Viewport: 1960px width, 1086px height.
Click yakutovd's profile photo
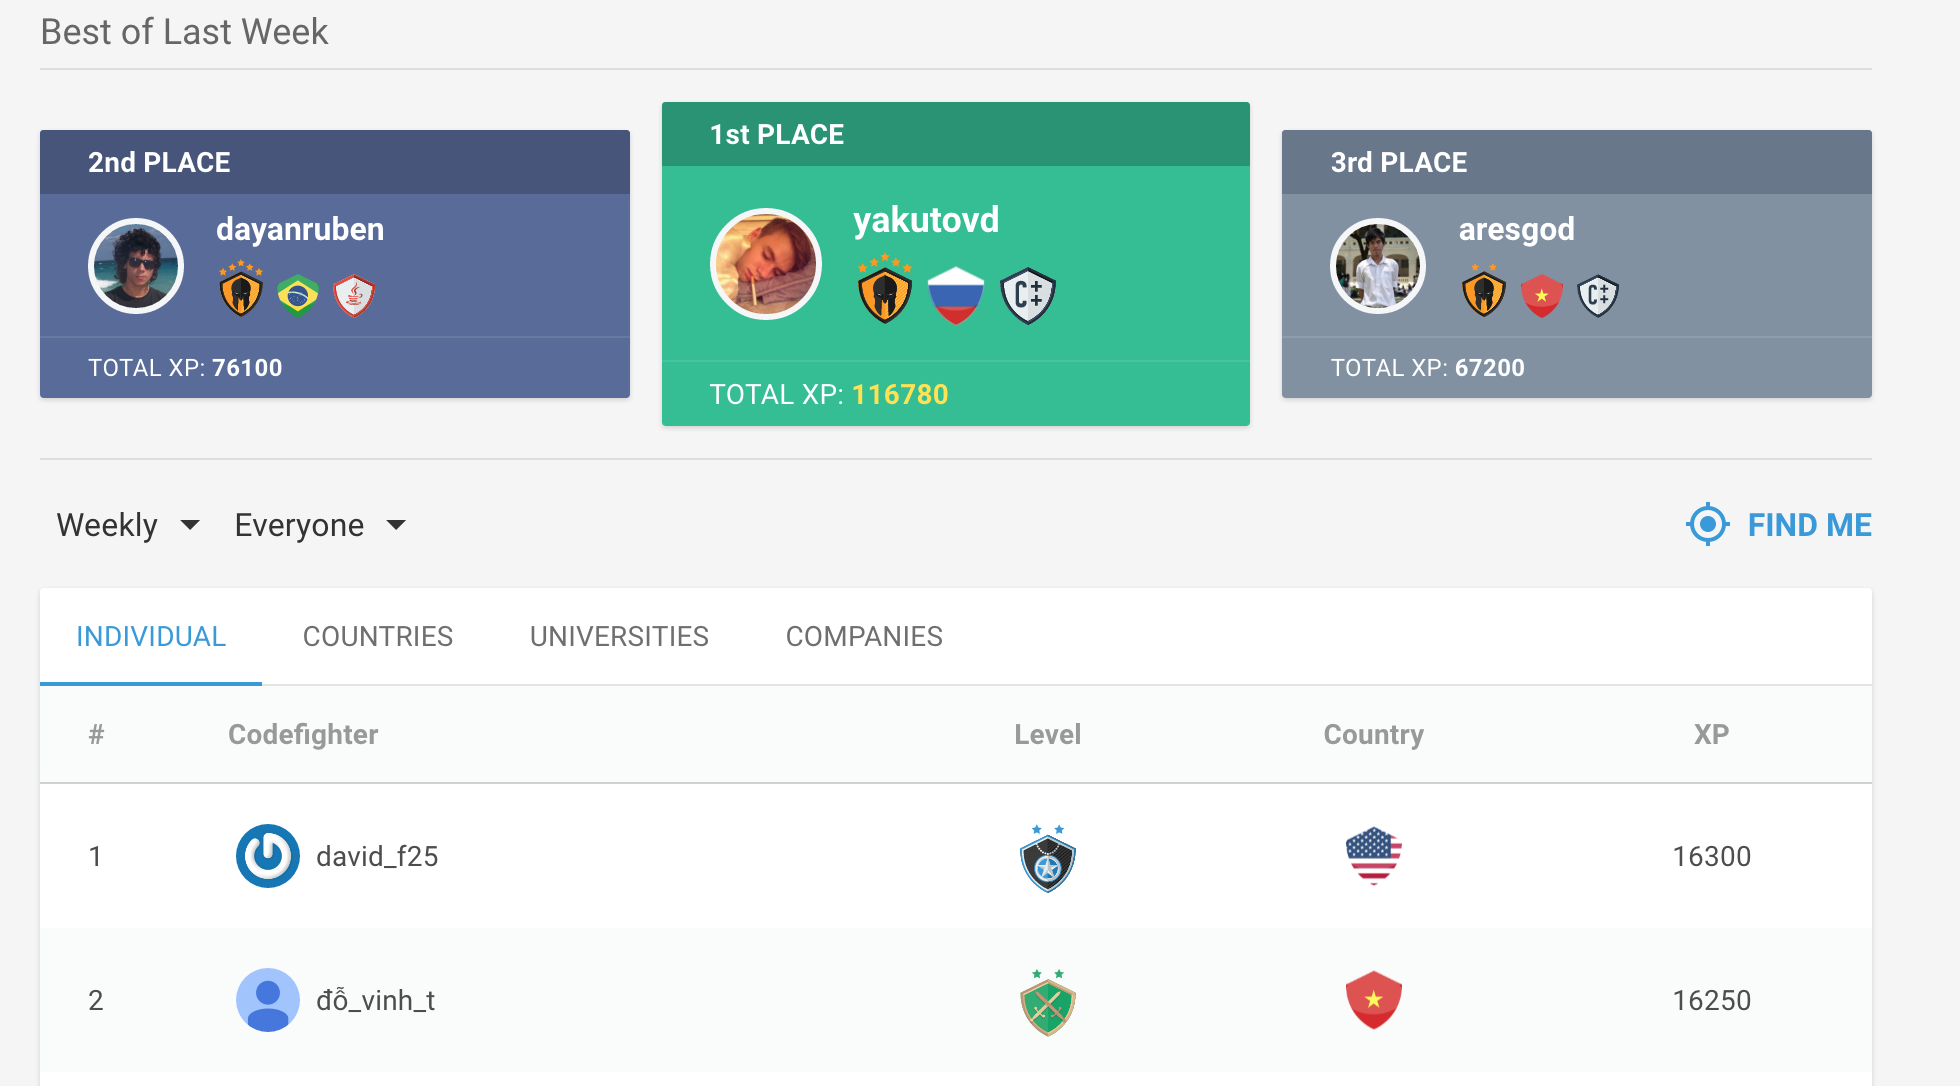tap(766, 264)
